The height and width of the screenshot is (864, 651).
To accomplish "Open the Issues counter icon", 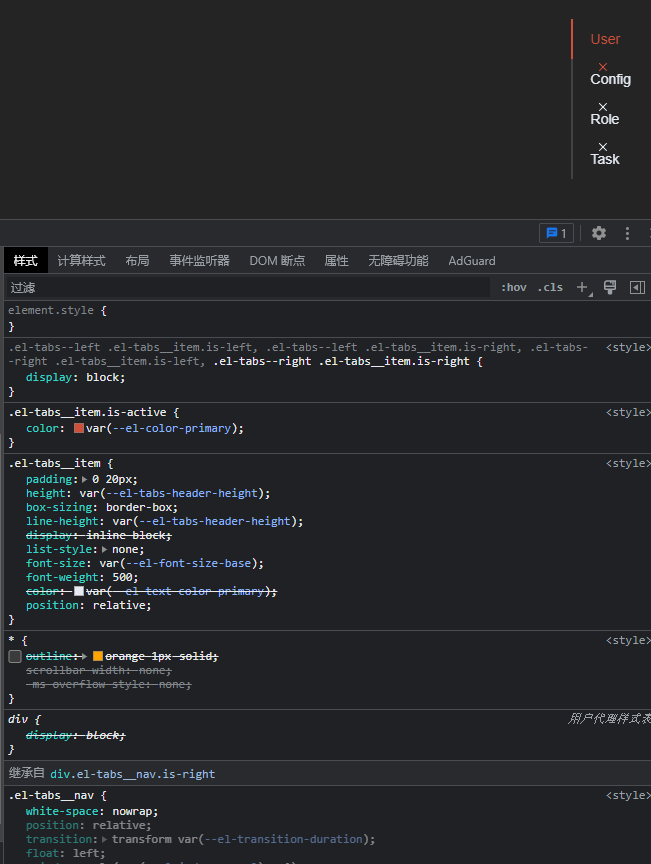I will pos(556,232).
